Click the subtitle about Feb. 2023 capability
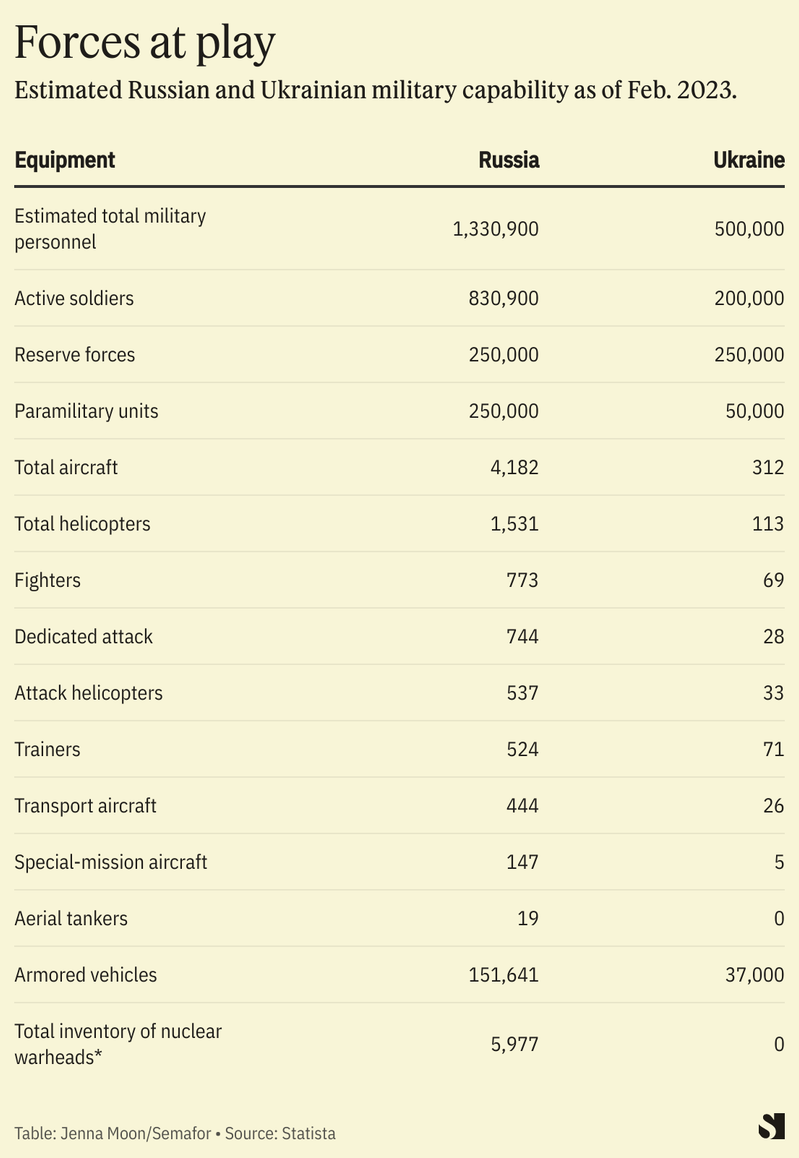The height and width of the screenshot is (1158, 799). pyautogui.click(x=375, y=90)
